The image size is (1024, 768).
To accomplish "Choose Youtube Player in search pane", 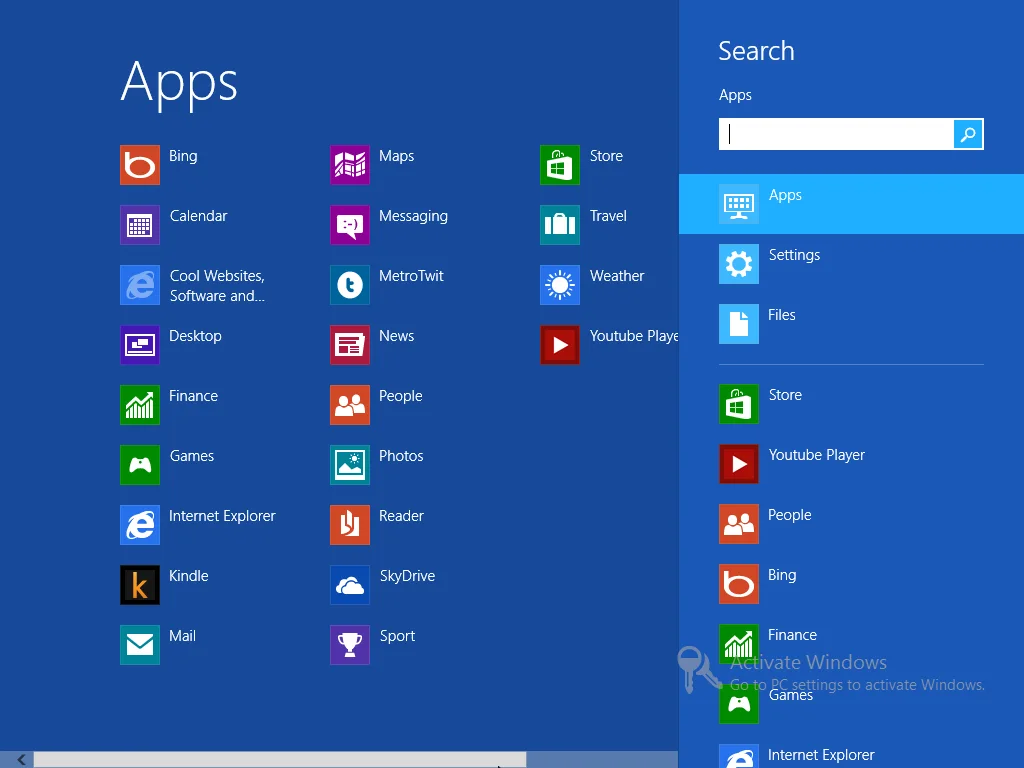I will [851, 464].
